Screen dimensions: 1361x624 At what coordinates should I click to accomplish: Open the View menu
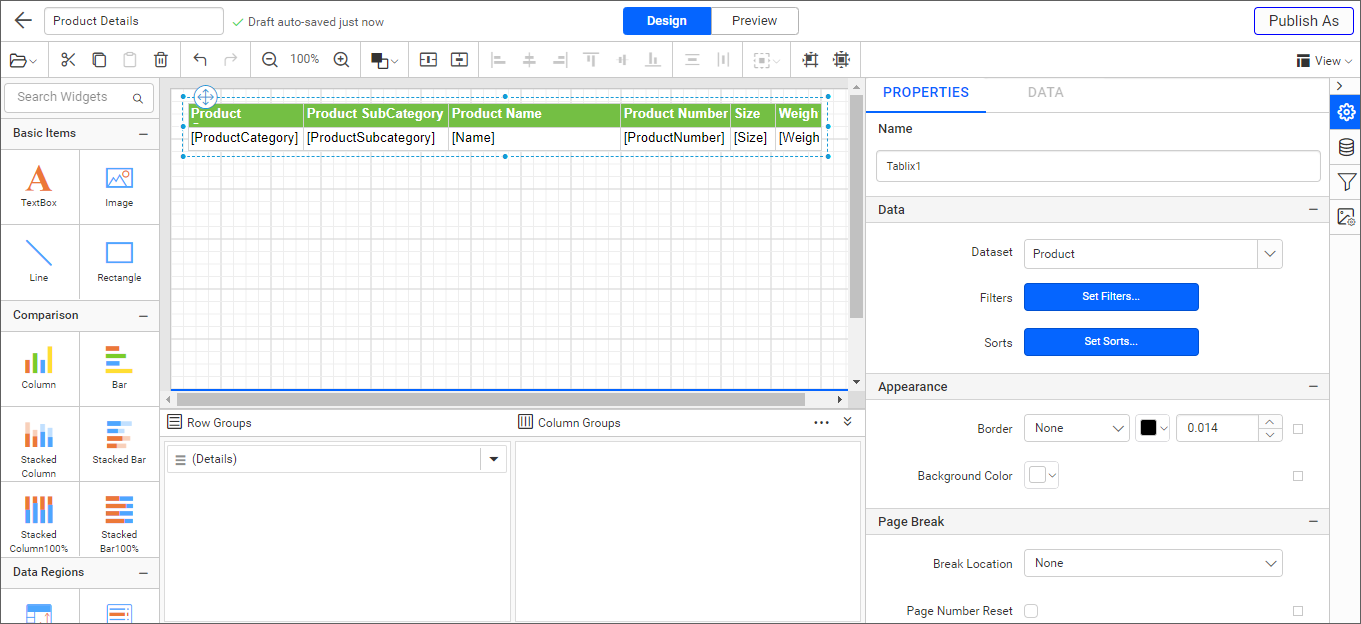click(1324, 61)
